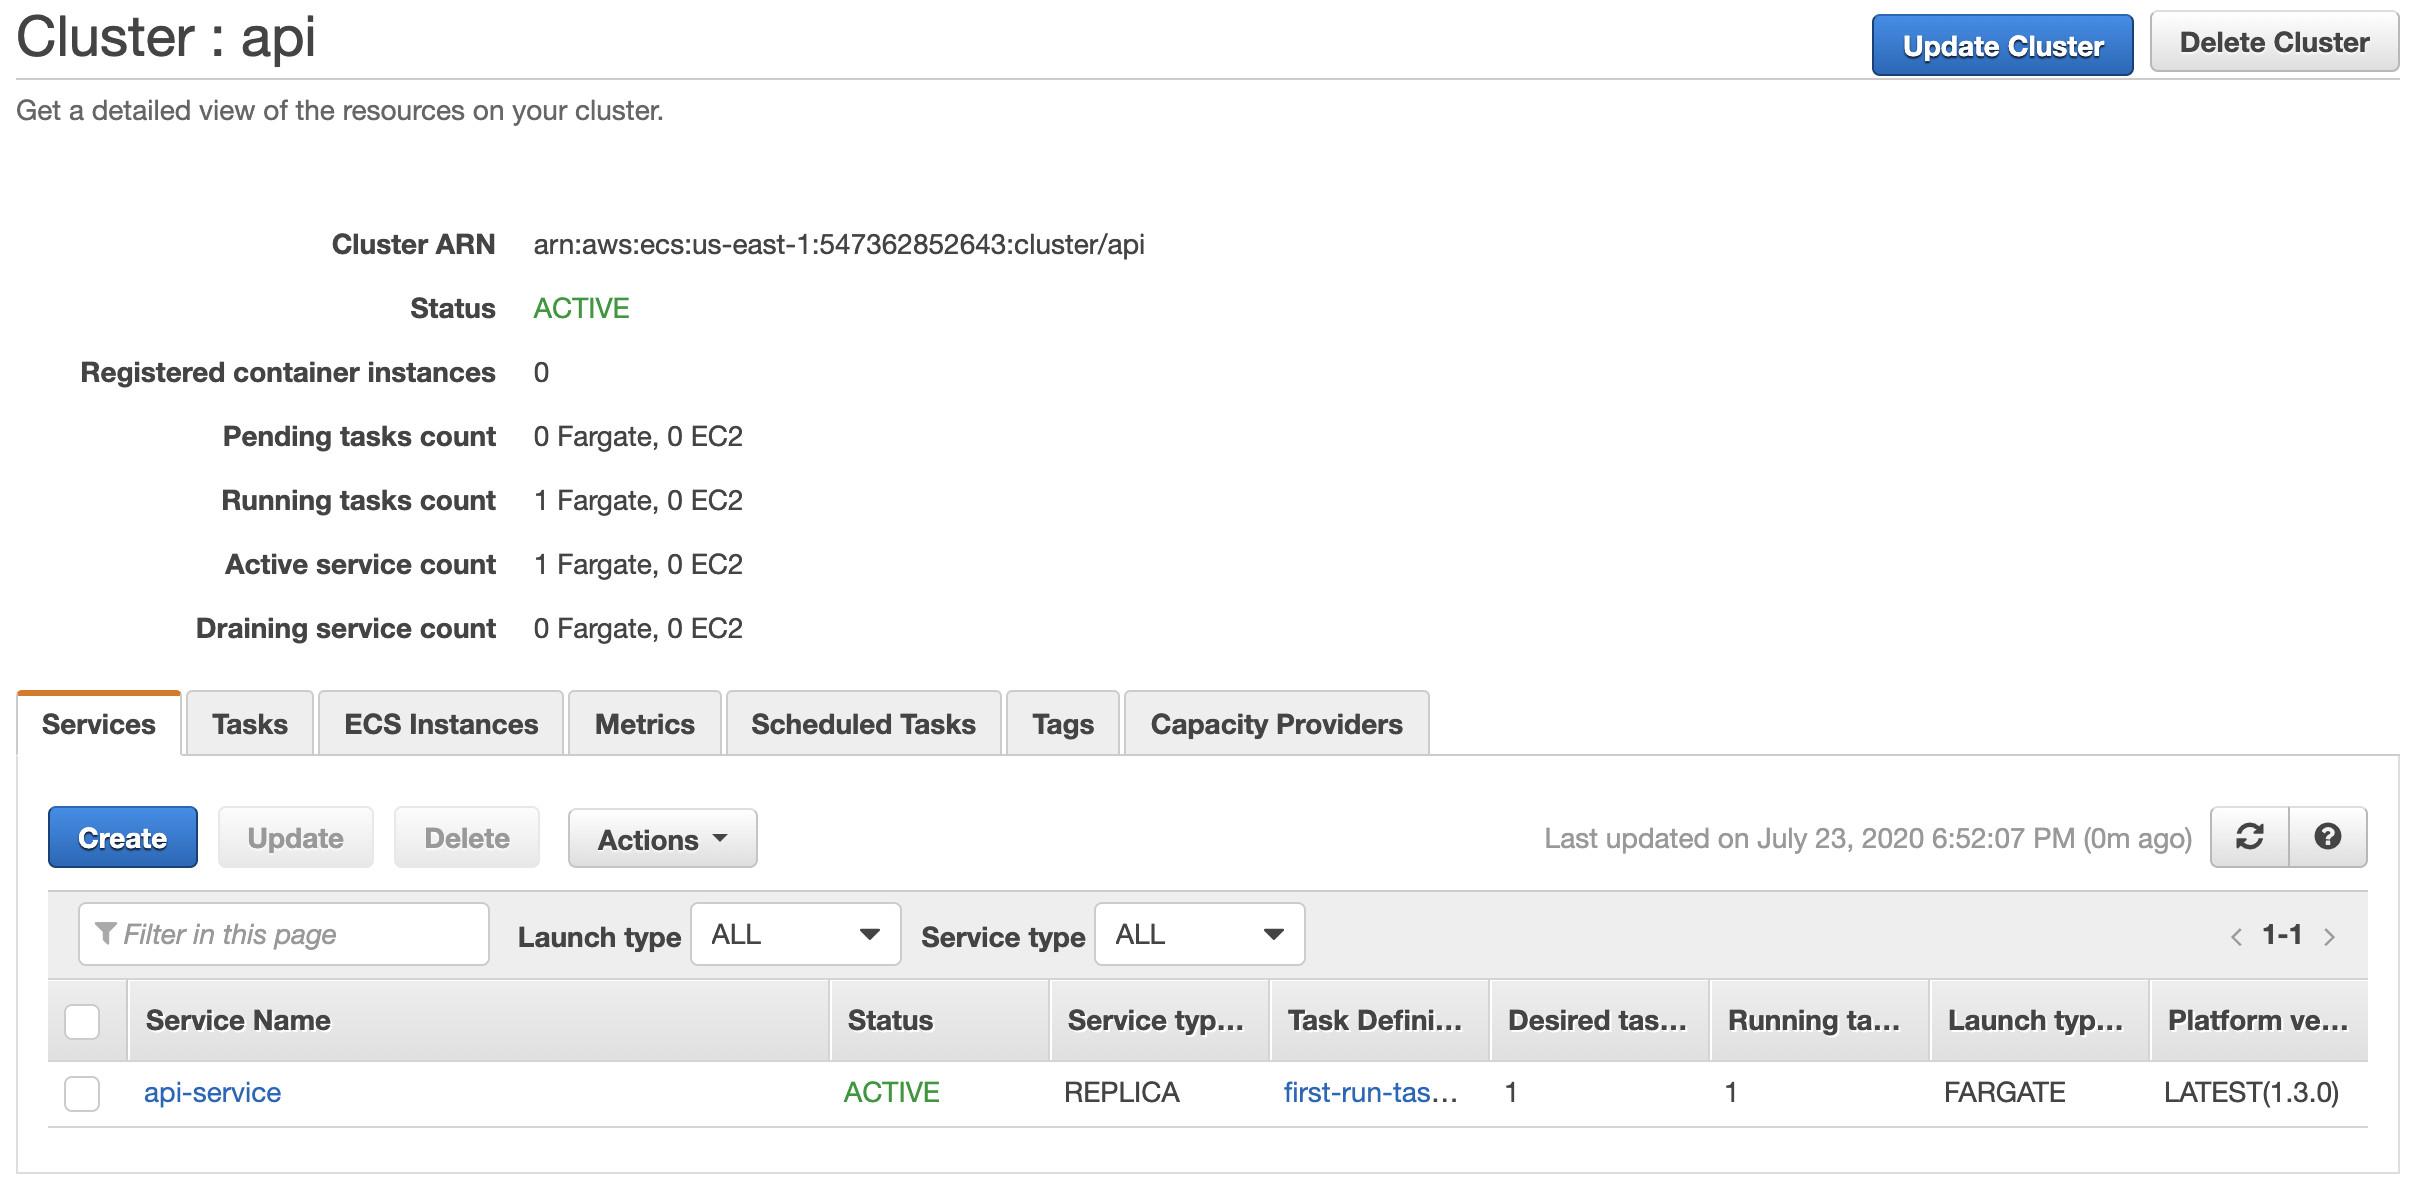The image size is (2420, 1198).
Task: Open the api-service link
Action: coord(212,1093)
